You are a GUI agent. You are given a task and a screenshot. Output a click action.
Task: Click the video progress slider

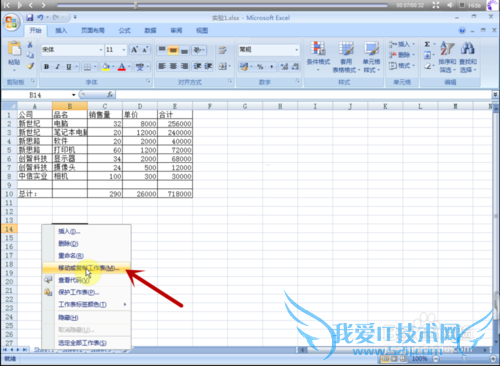tap(222, 5)
